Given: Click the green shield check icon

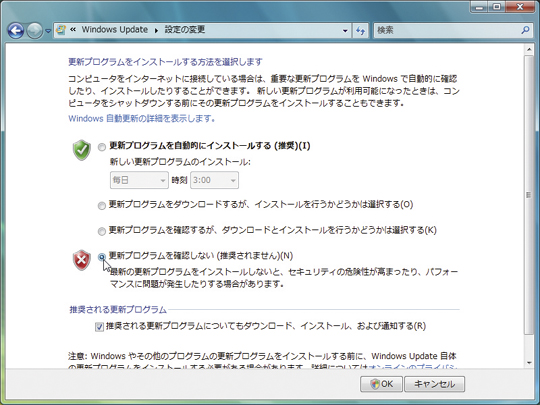Looking at the screenshot, I should pyautogui.click(x=82, y=150).
